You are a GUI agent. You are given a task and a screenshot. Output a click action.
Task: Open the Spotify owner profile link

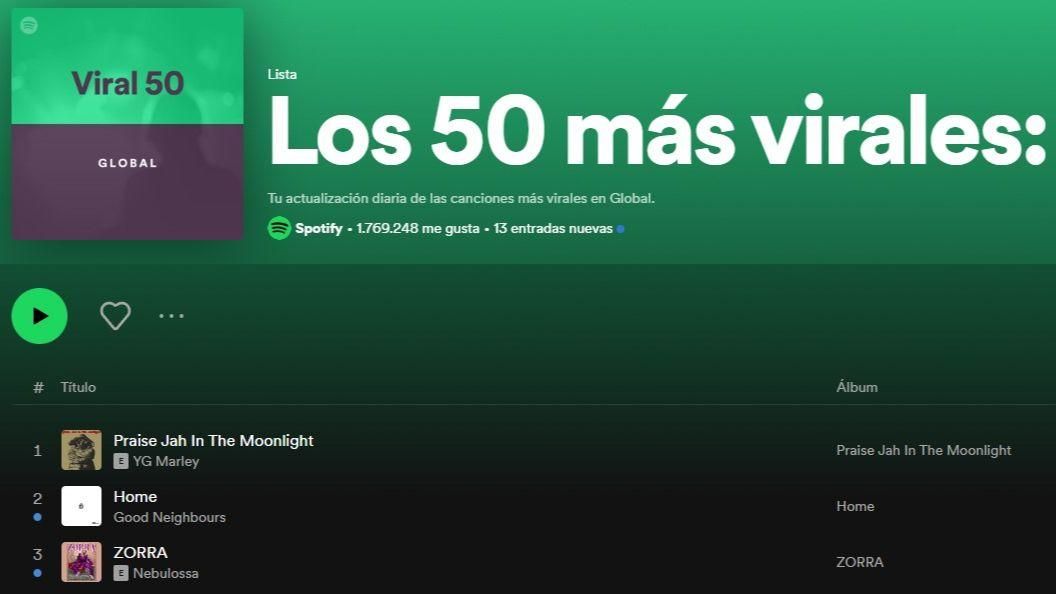coord(319,228)
